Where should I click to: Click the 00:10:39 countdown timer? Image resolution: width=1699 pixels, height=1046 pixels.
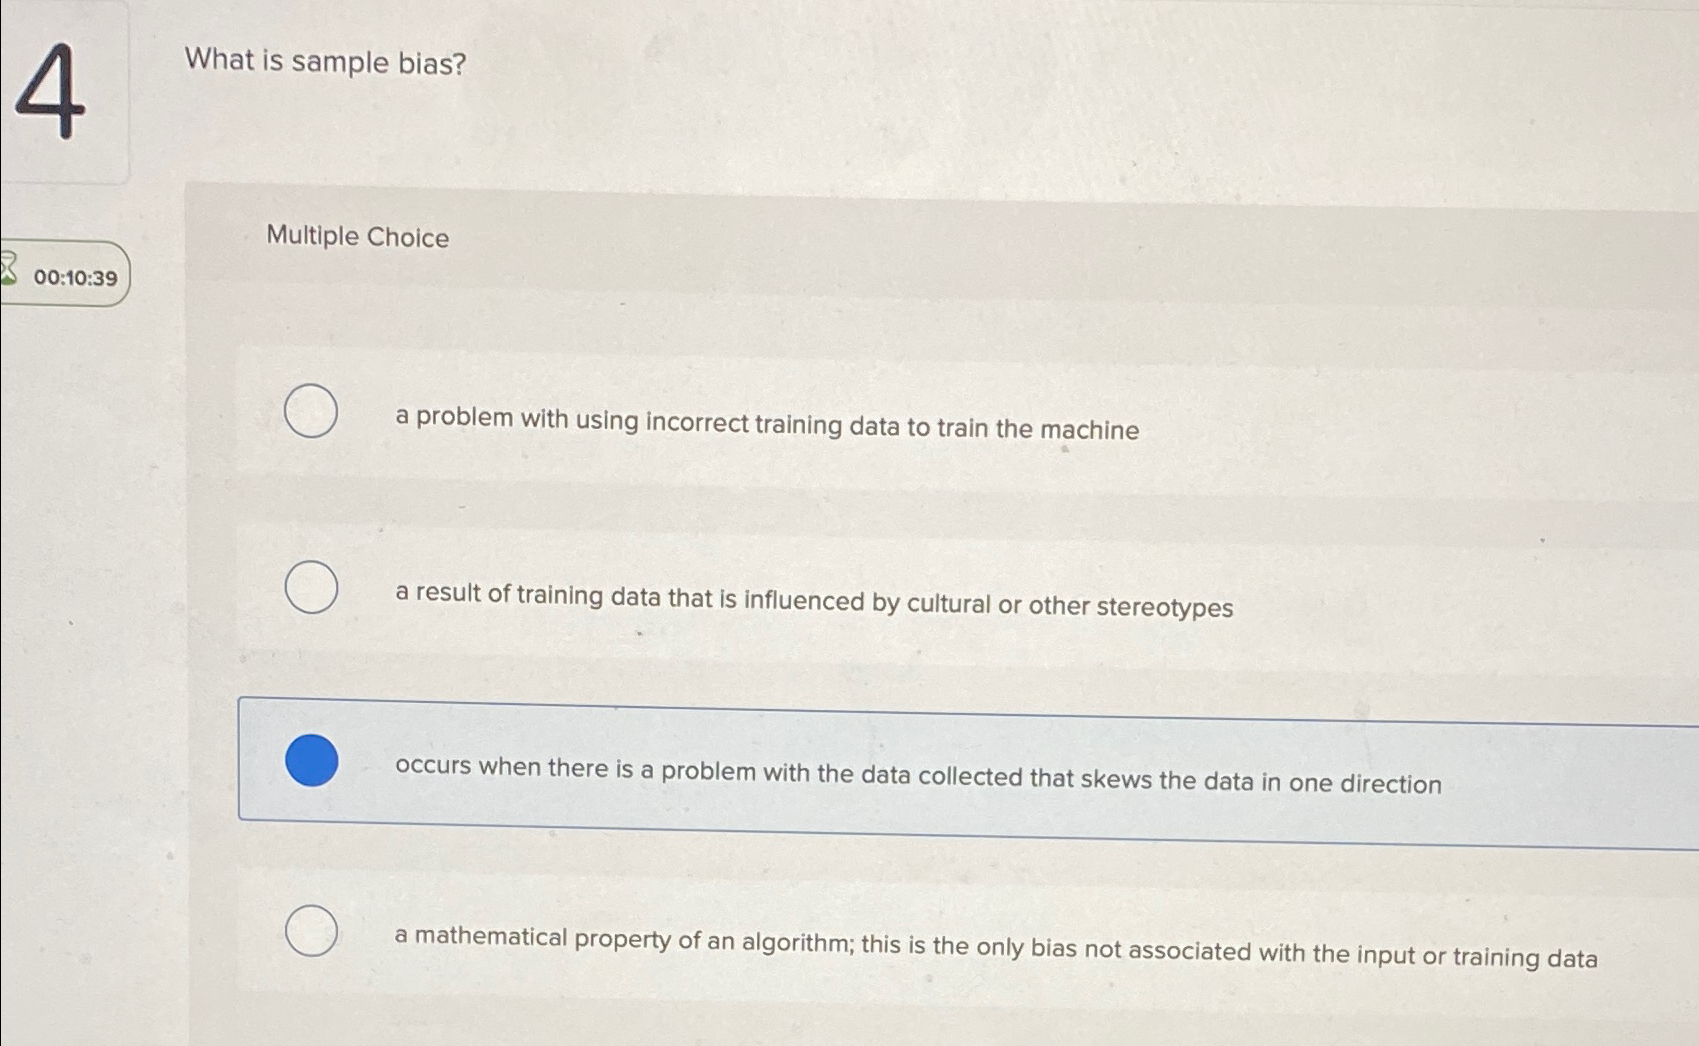tap(75, 276)
